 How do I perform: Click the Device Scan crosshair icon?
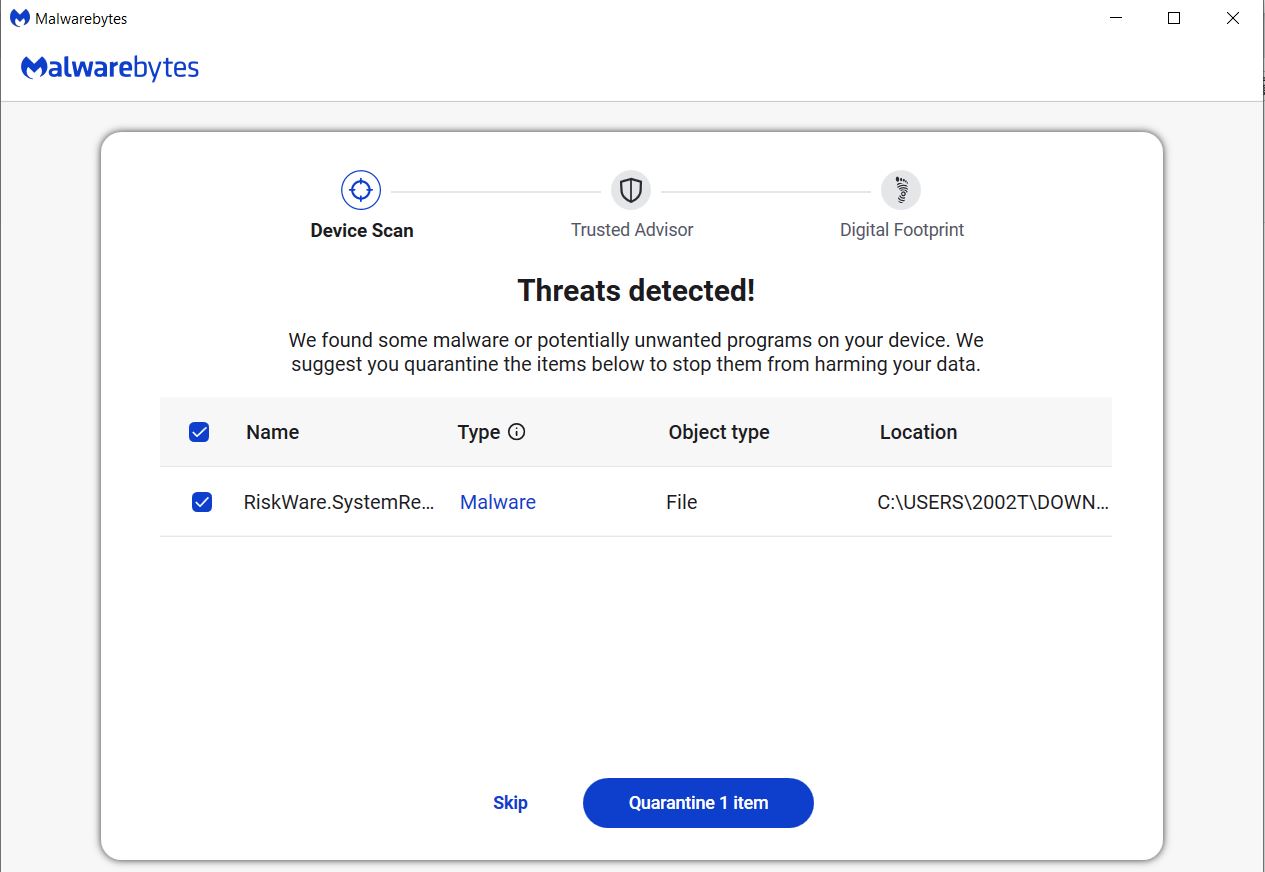point(361,189)
